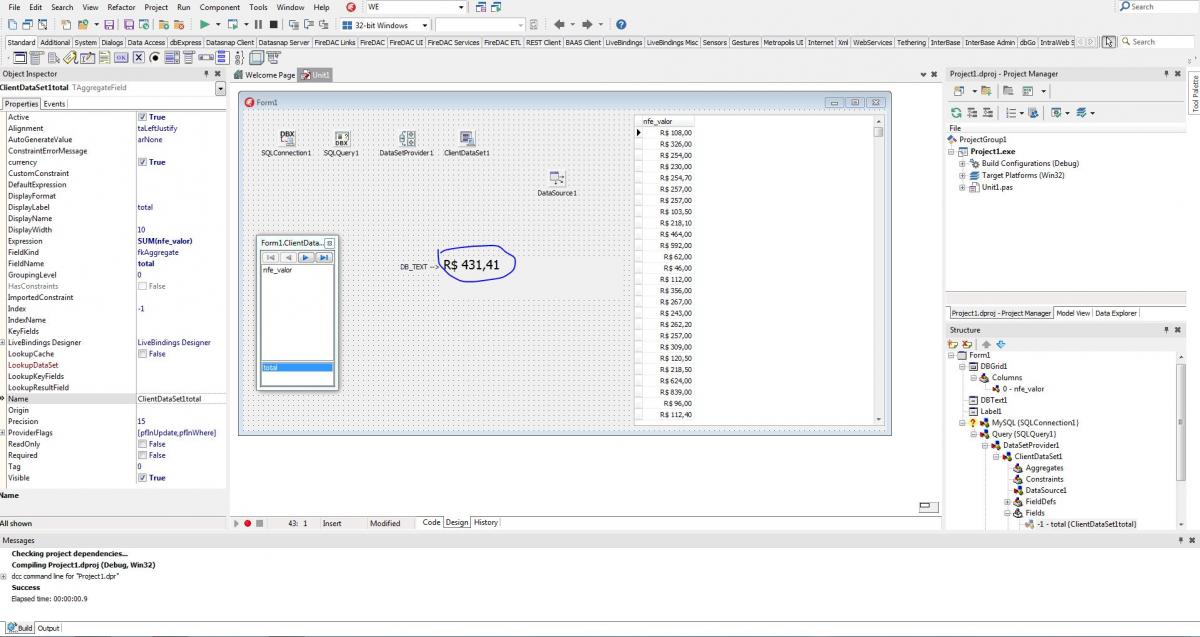Switch to the Output messages tab
Image resolution: width=1200 pixels, height=637 pixels.
pos(48,628)
